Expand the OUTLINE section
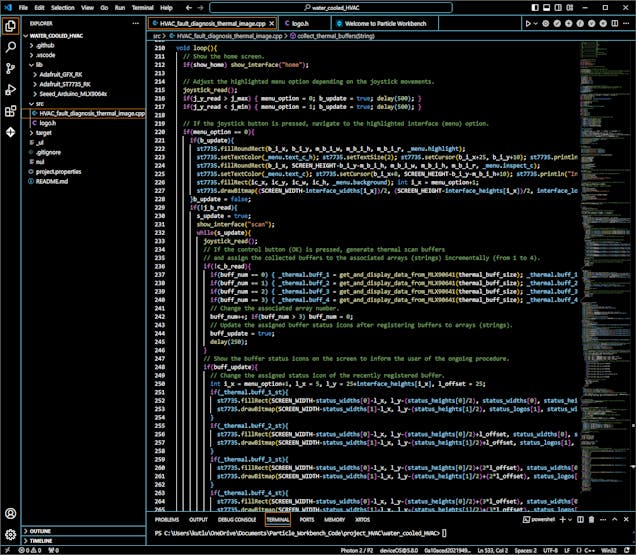 coord(40,530)
